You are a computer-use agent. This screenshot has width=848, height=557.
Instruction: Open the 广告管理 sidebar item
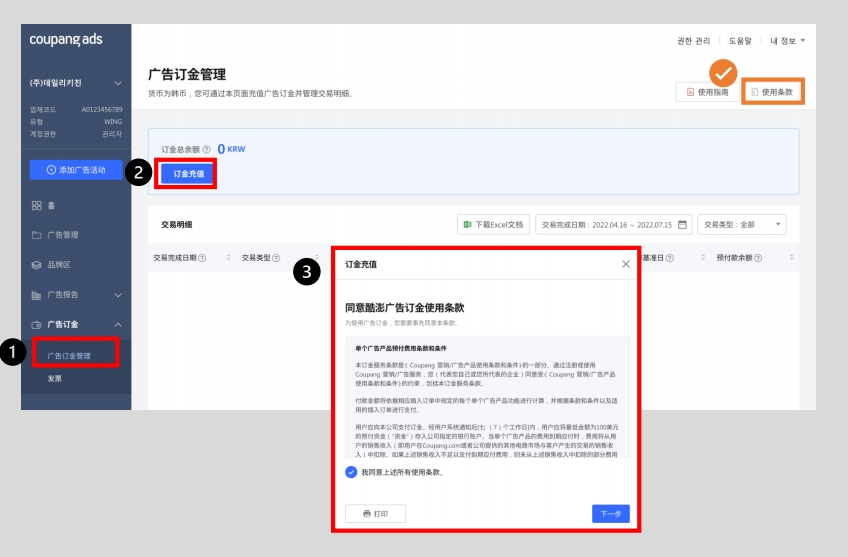click(x=63, y=235)
